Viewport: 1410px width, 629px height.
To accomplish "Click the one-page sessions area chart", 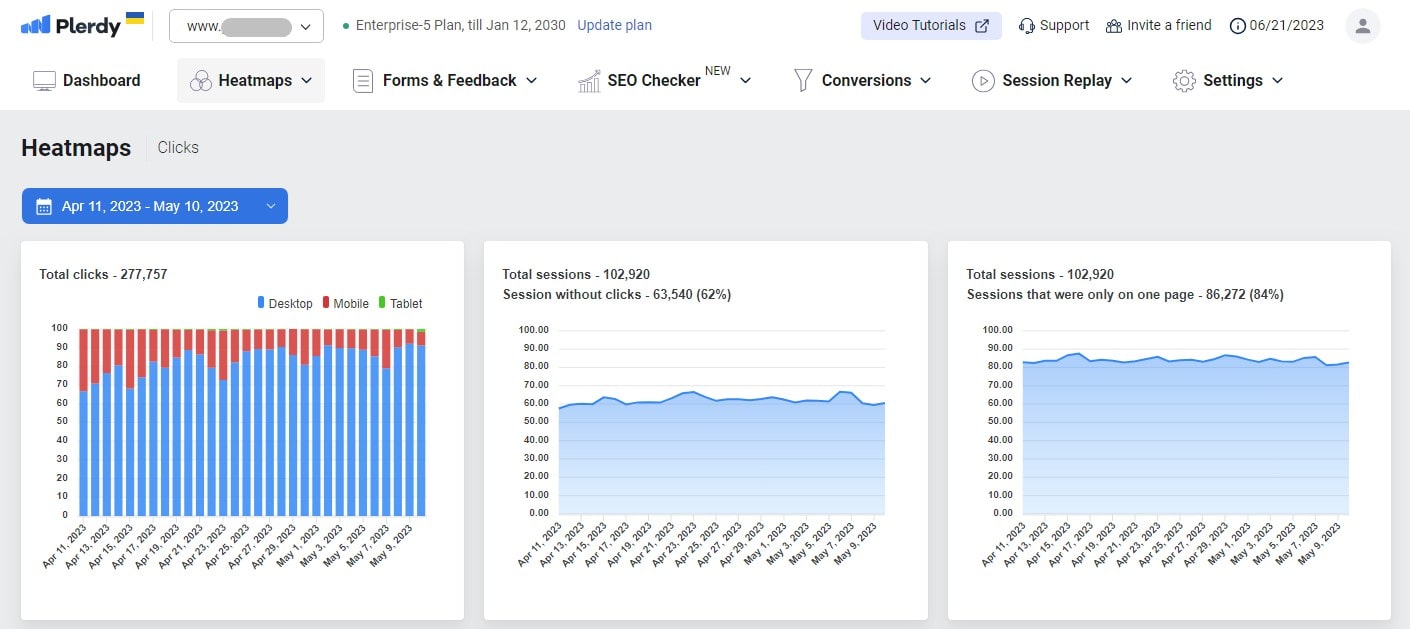I will click(x=1186, y=434).
